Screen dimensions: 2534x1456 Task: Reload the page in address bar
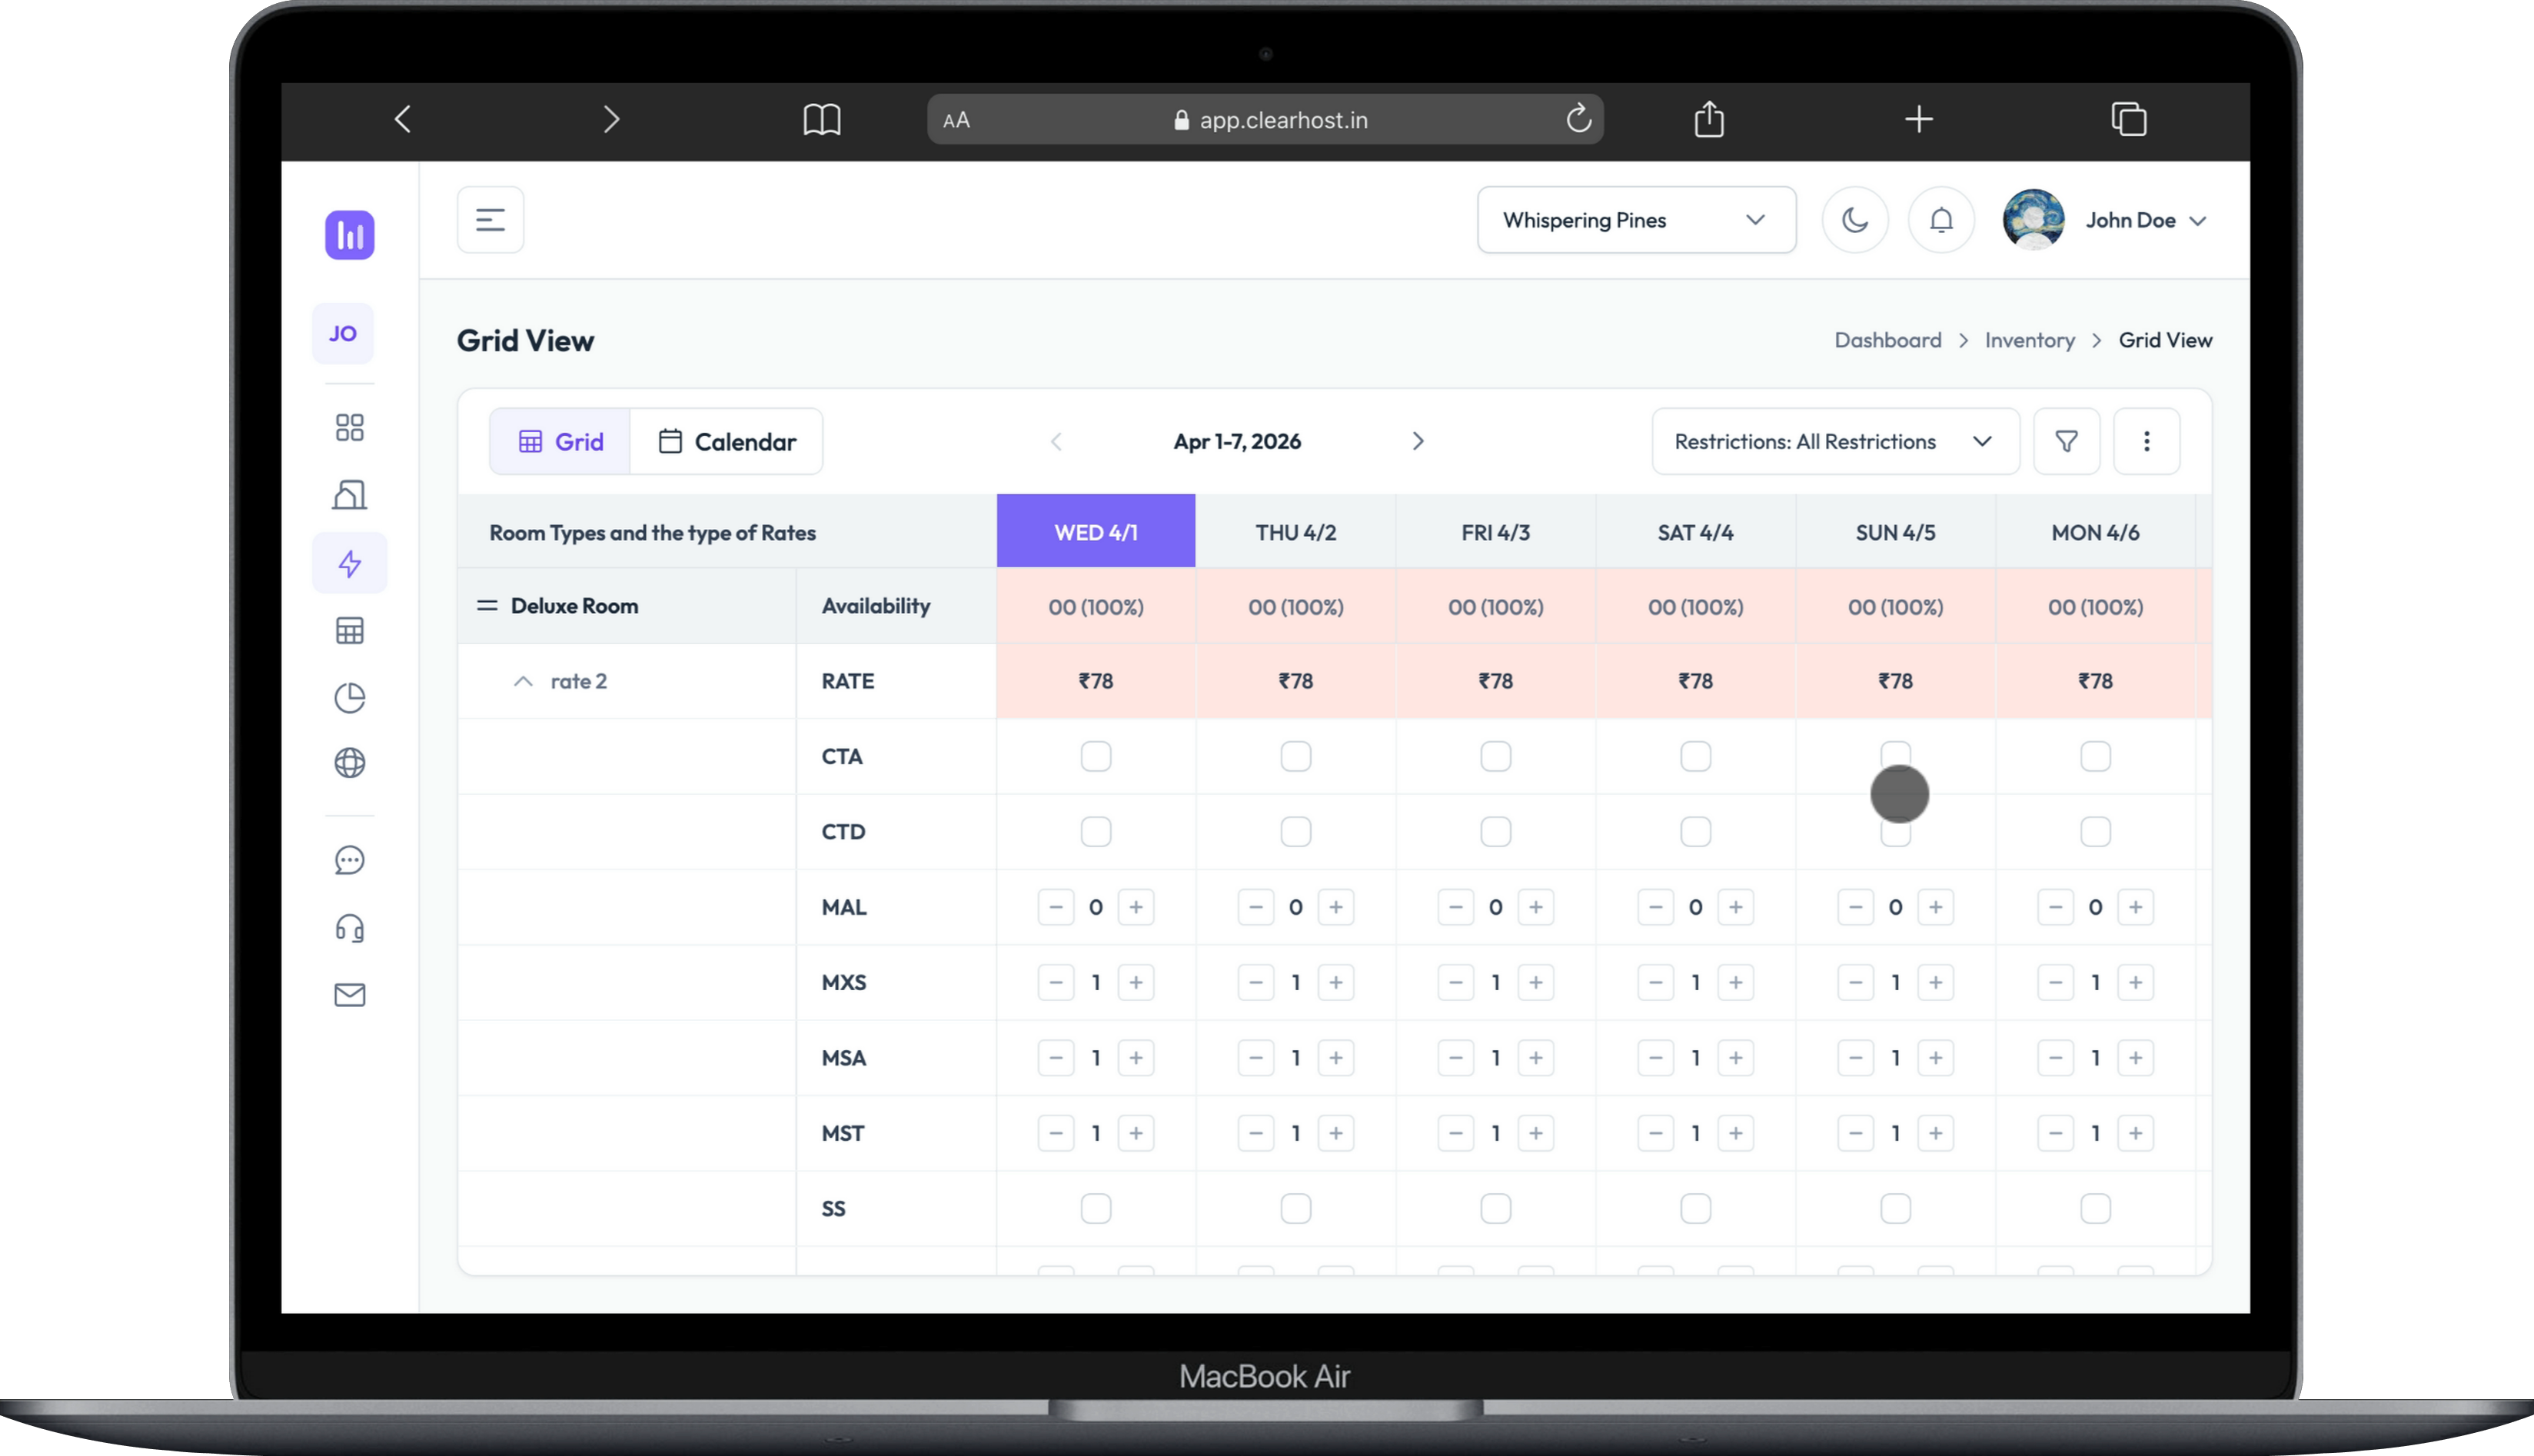1578,119
